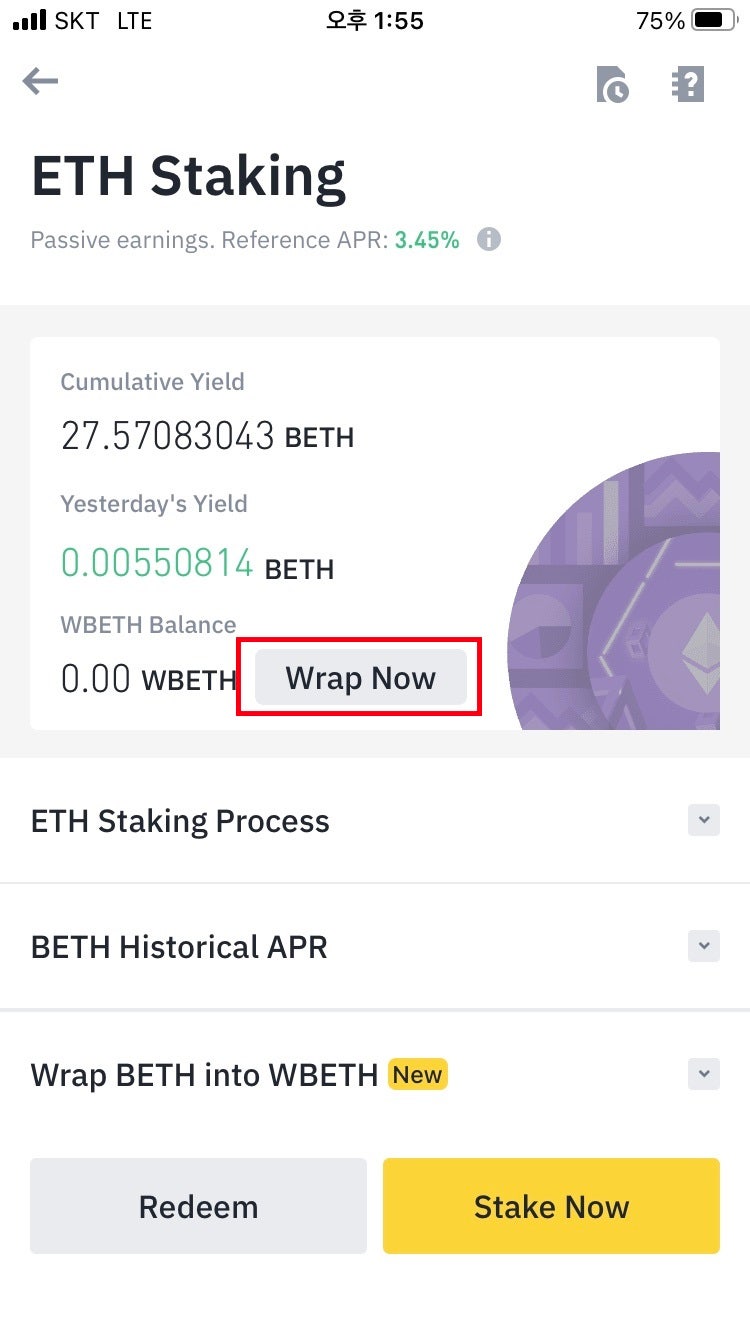Tap the 3.45% reference APR value

click(427, 240)
